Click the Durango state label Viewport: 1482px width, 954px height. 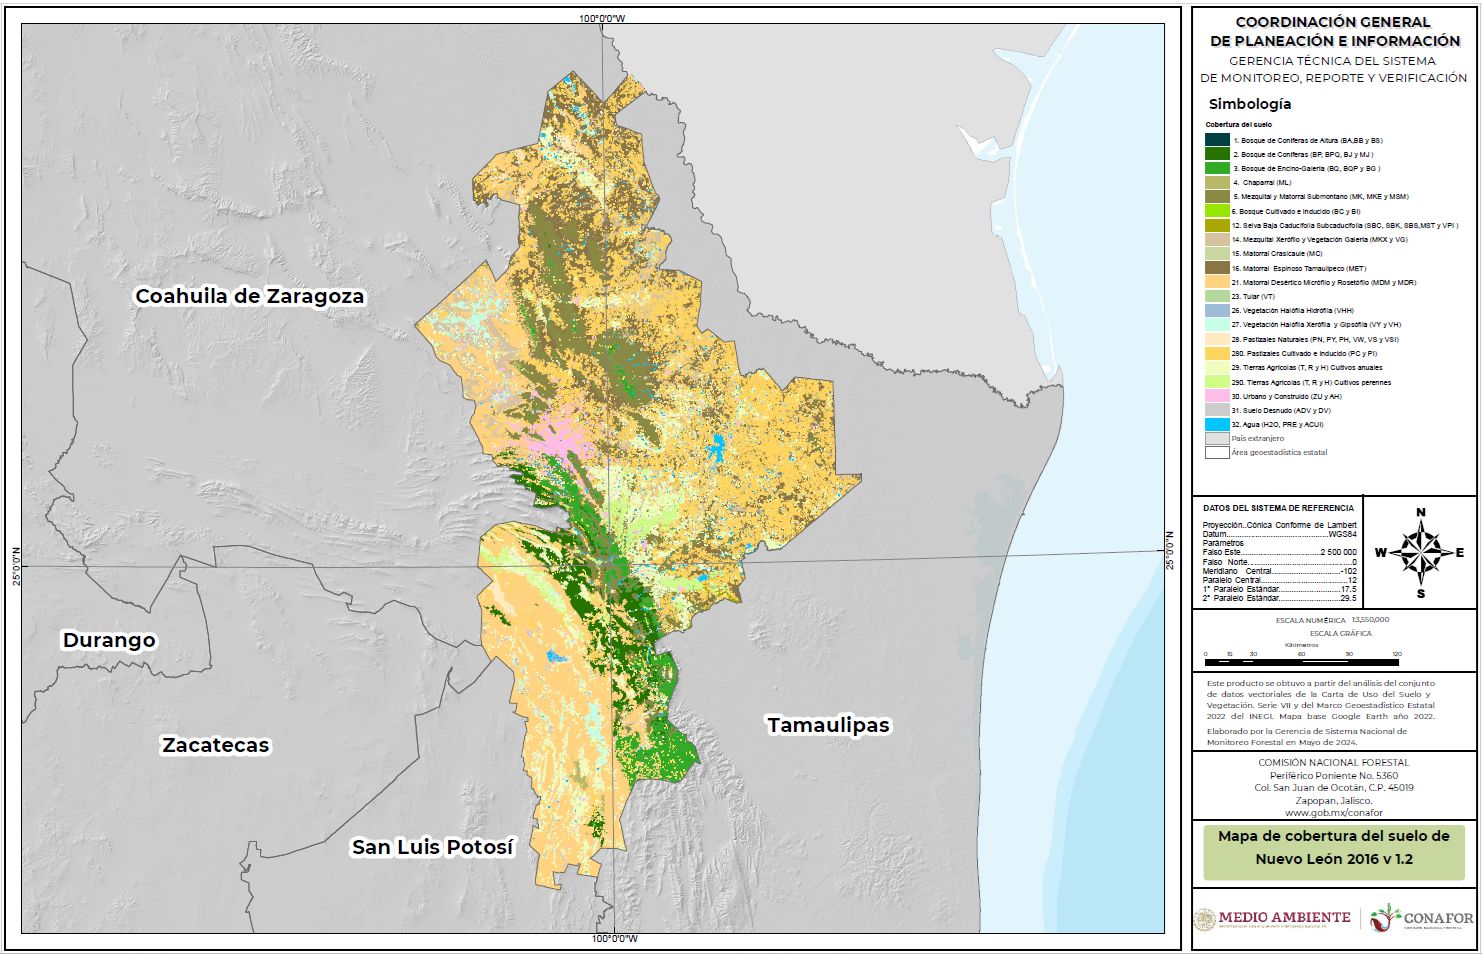tap(109, 640)
